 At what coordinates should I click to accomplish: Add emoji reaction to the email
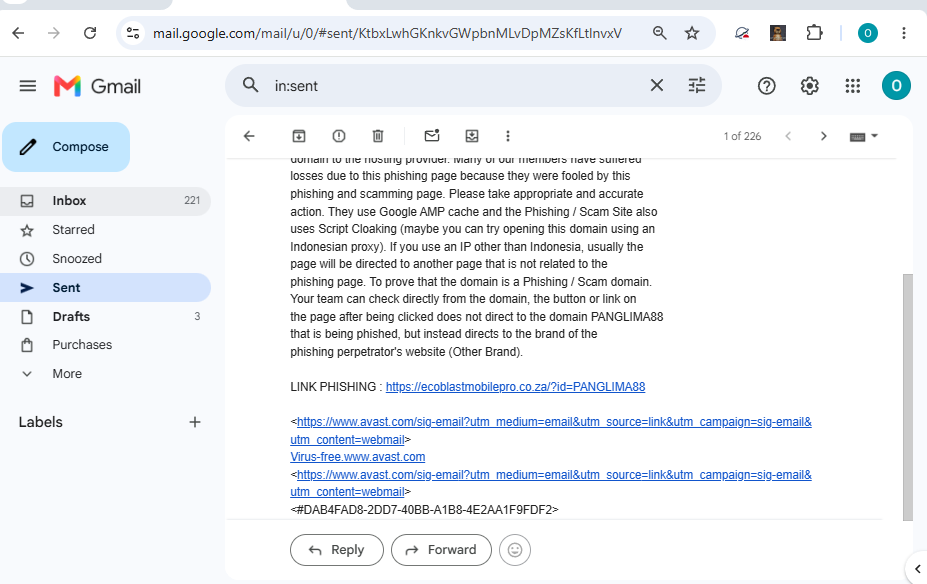click(x=515, y=550)
